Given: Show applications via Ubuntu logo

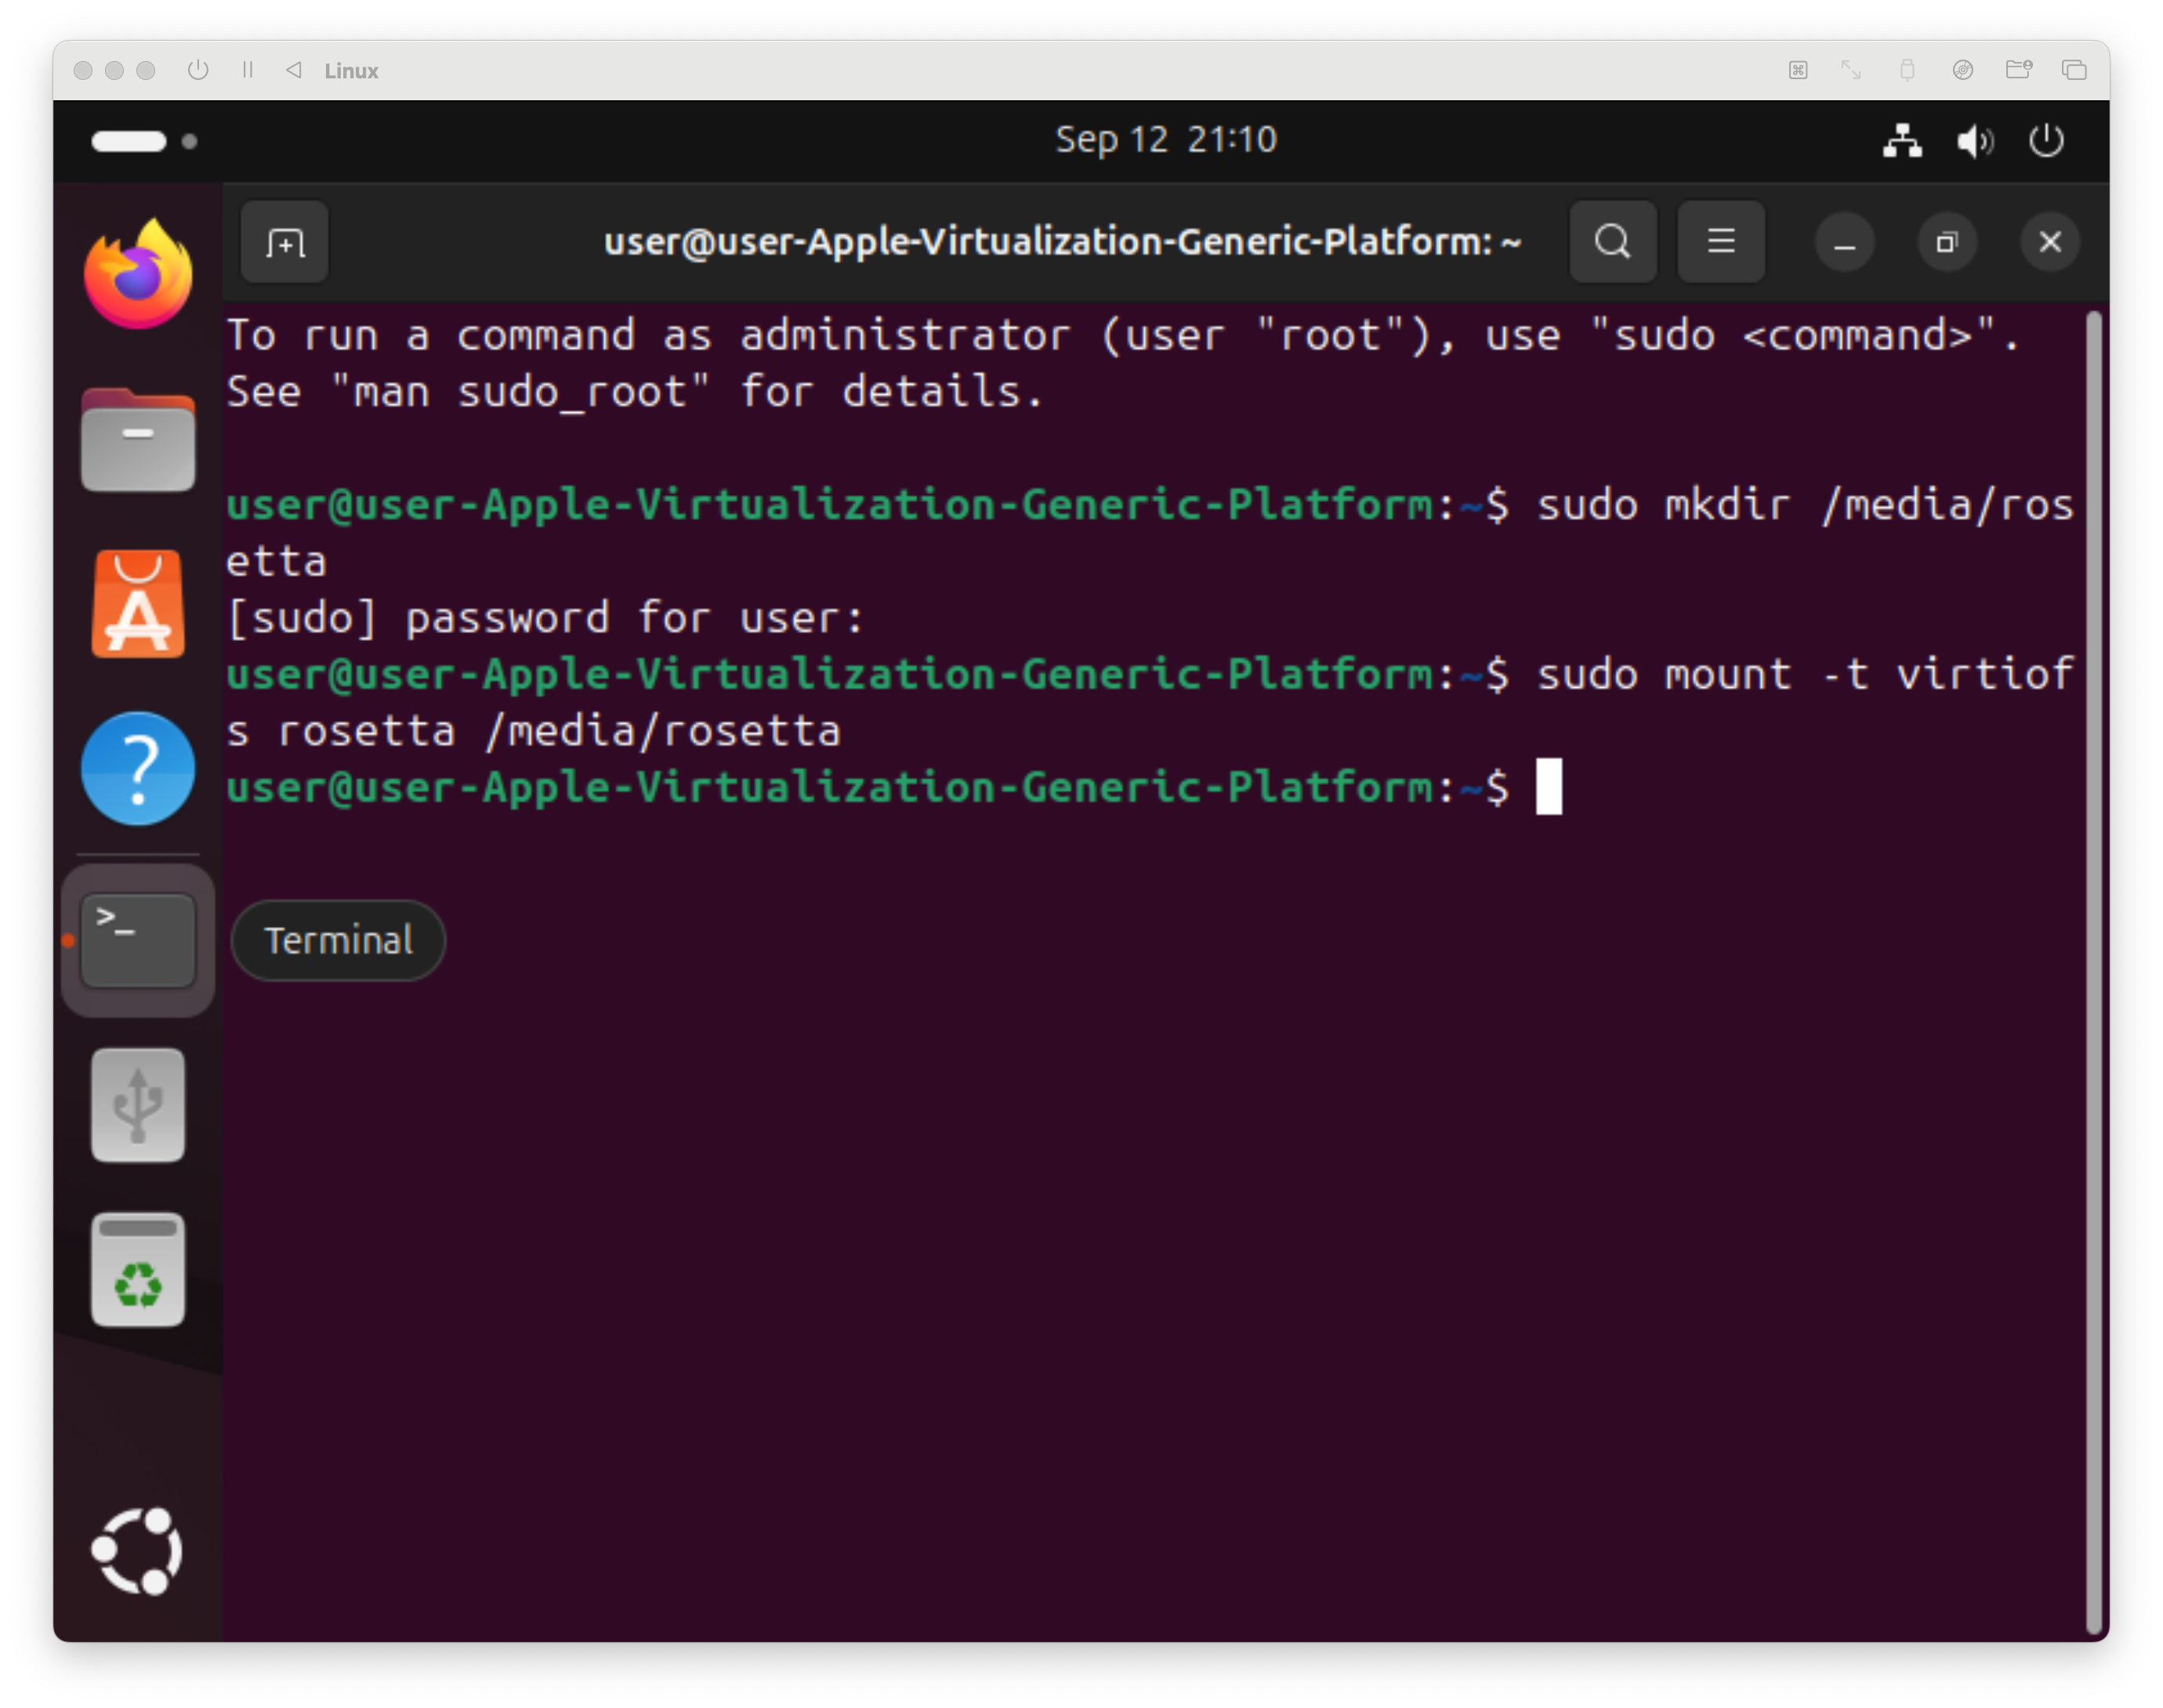Looking at the screenshot, I should click(138, 1551).
